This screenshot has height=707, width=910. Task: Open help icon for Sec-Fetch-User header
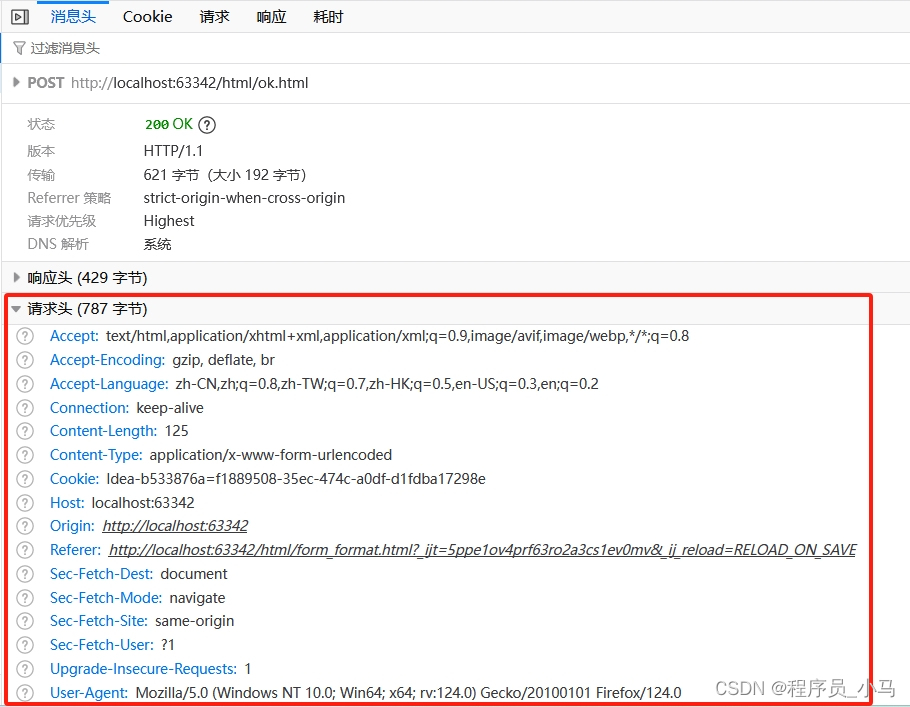click(25, 645)
